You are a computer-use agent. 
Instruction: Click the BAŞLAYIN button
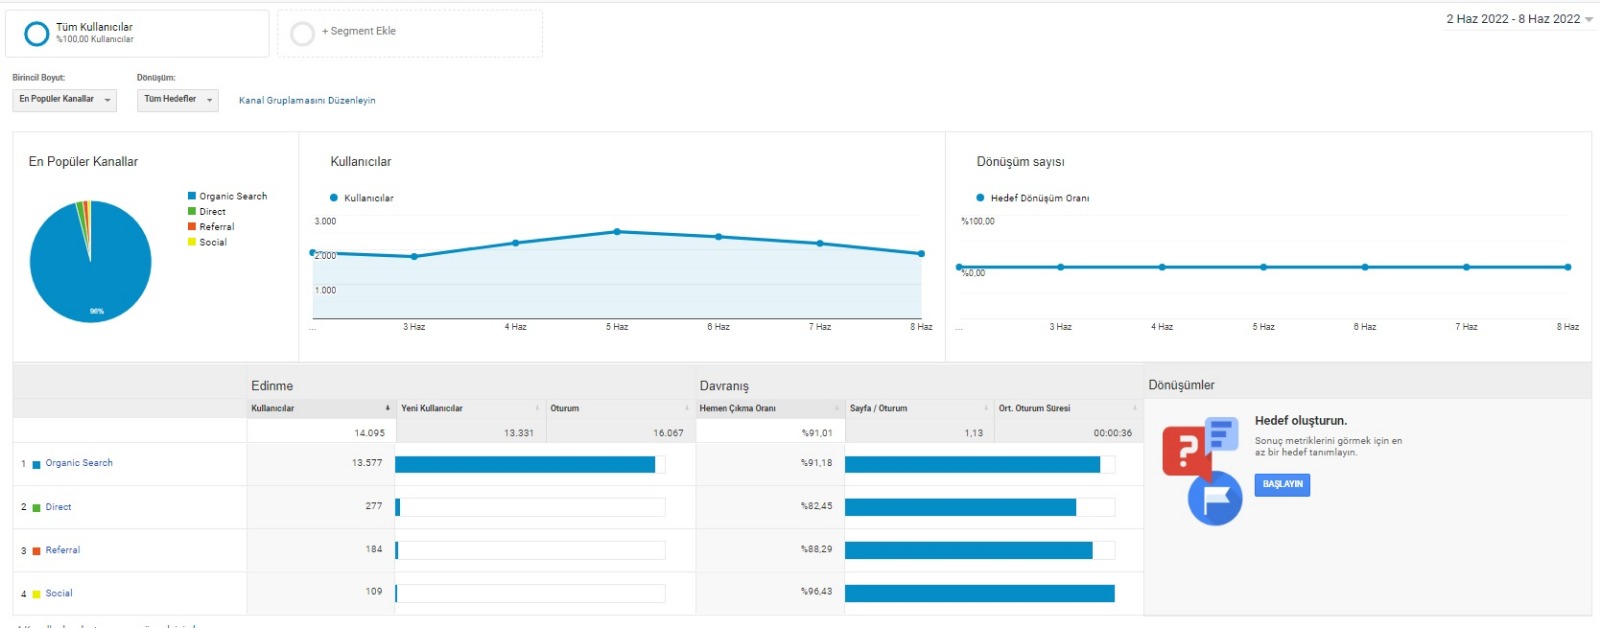[1282, 484]
